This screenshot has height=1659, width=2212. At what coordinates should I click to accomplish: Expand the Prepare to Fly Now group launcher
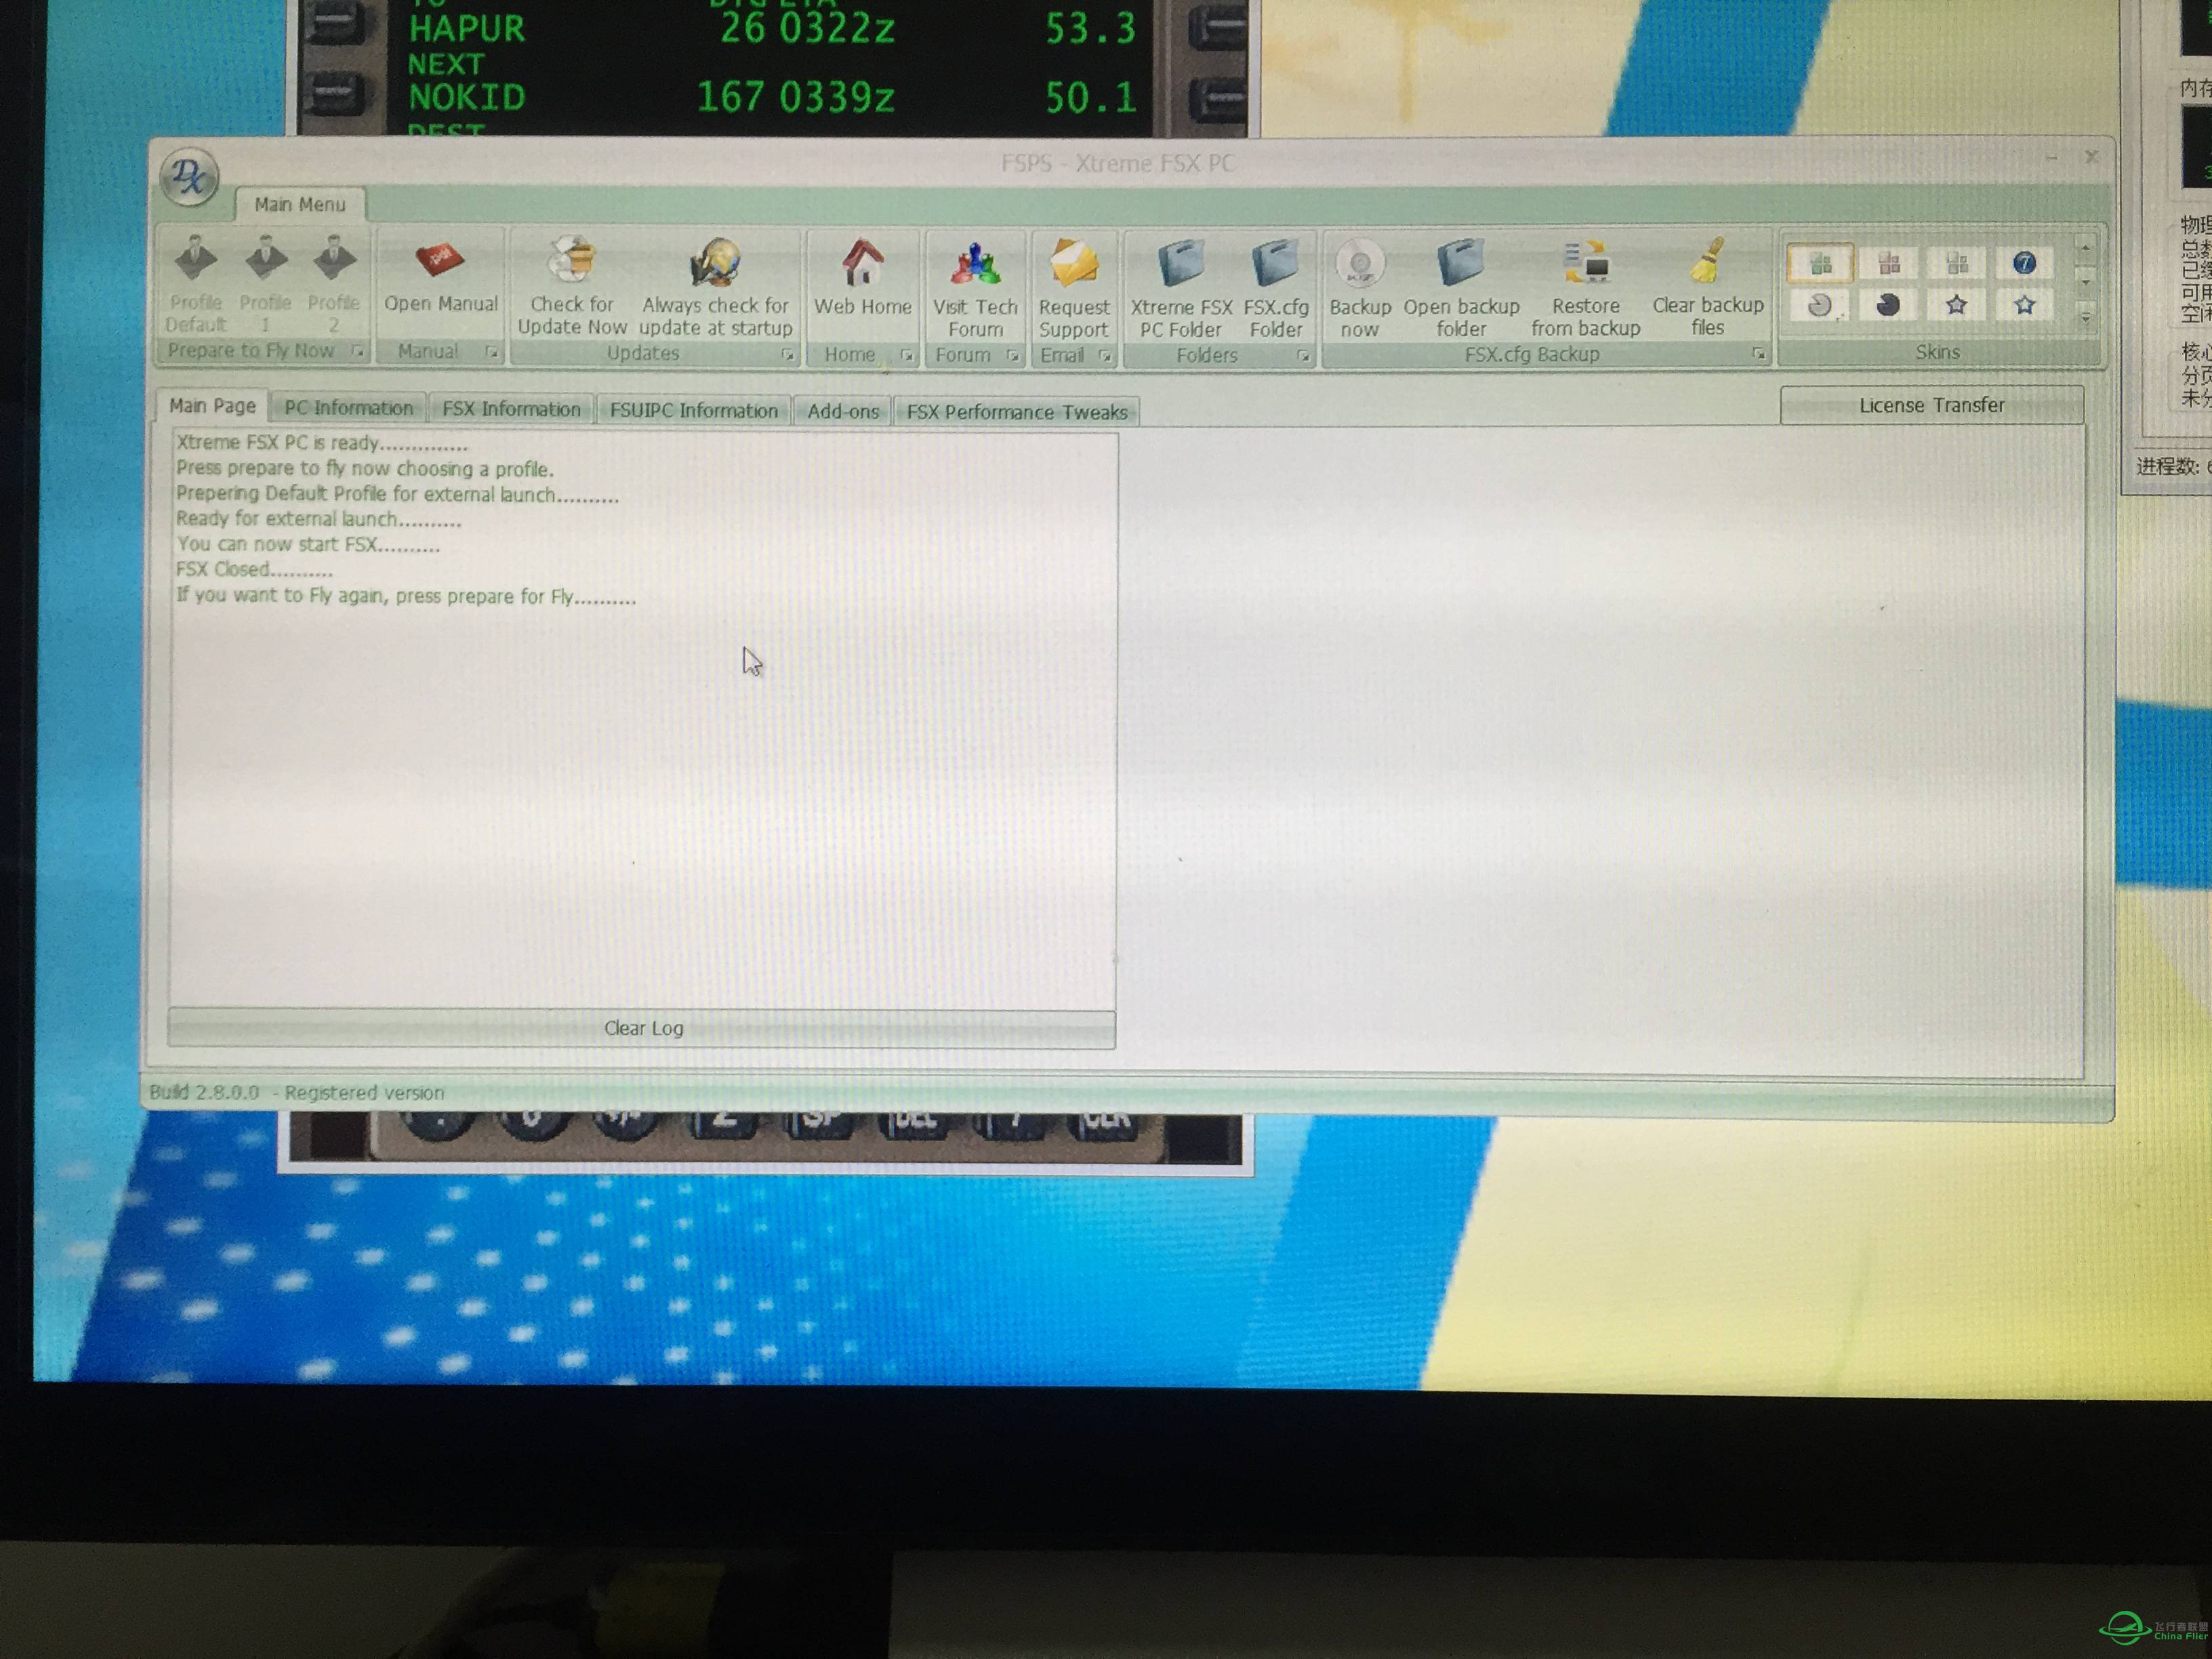(357, 351)
